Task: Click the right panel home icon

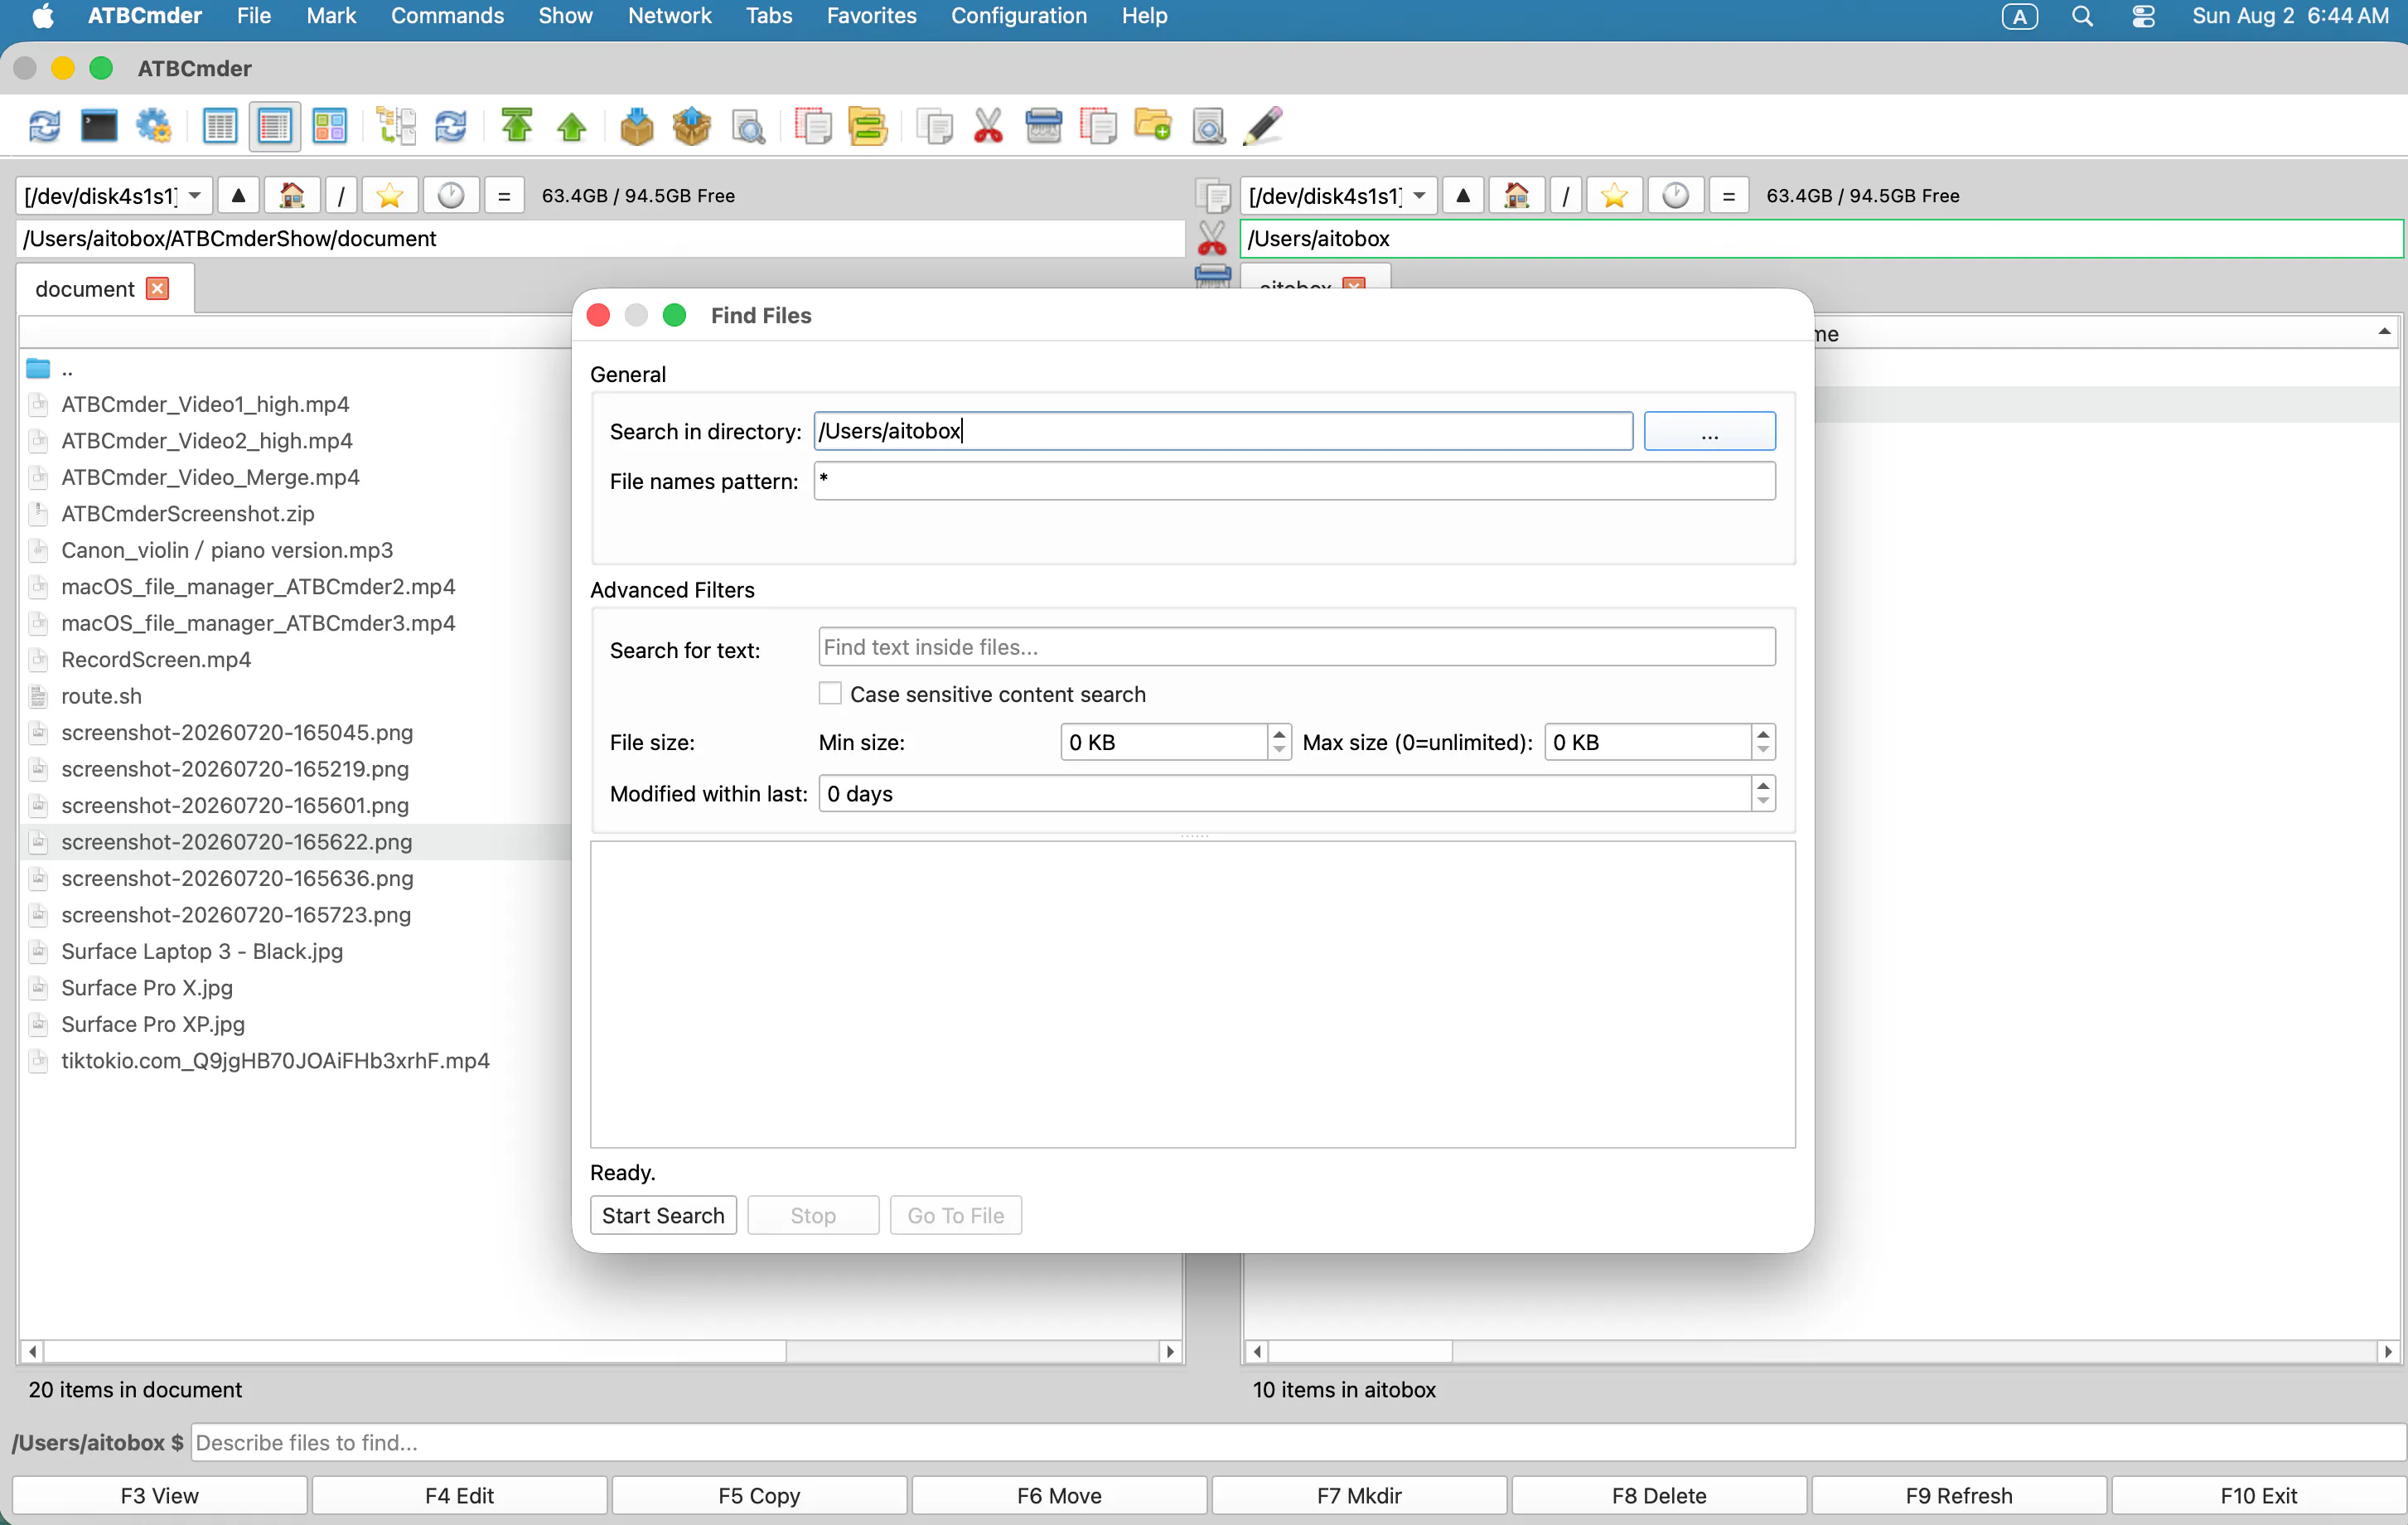Action: click(x=1516, y=195)
